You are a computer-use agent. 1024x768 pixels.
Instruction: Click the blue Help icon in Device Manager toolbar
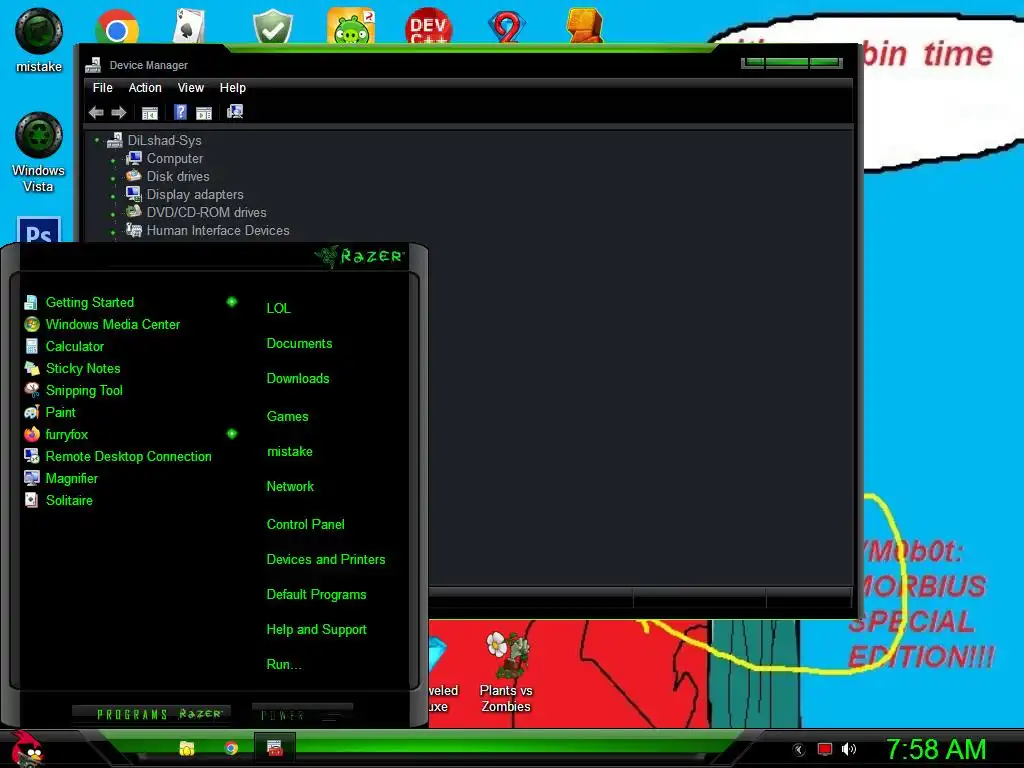click(x=180, y=112)
